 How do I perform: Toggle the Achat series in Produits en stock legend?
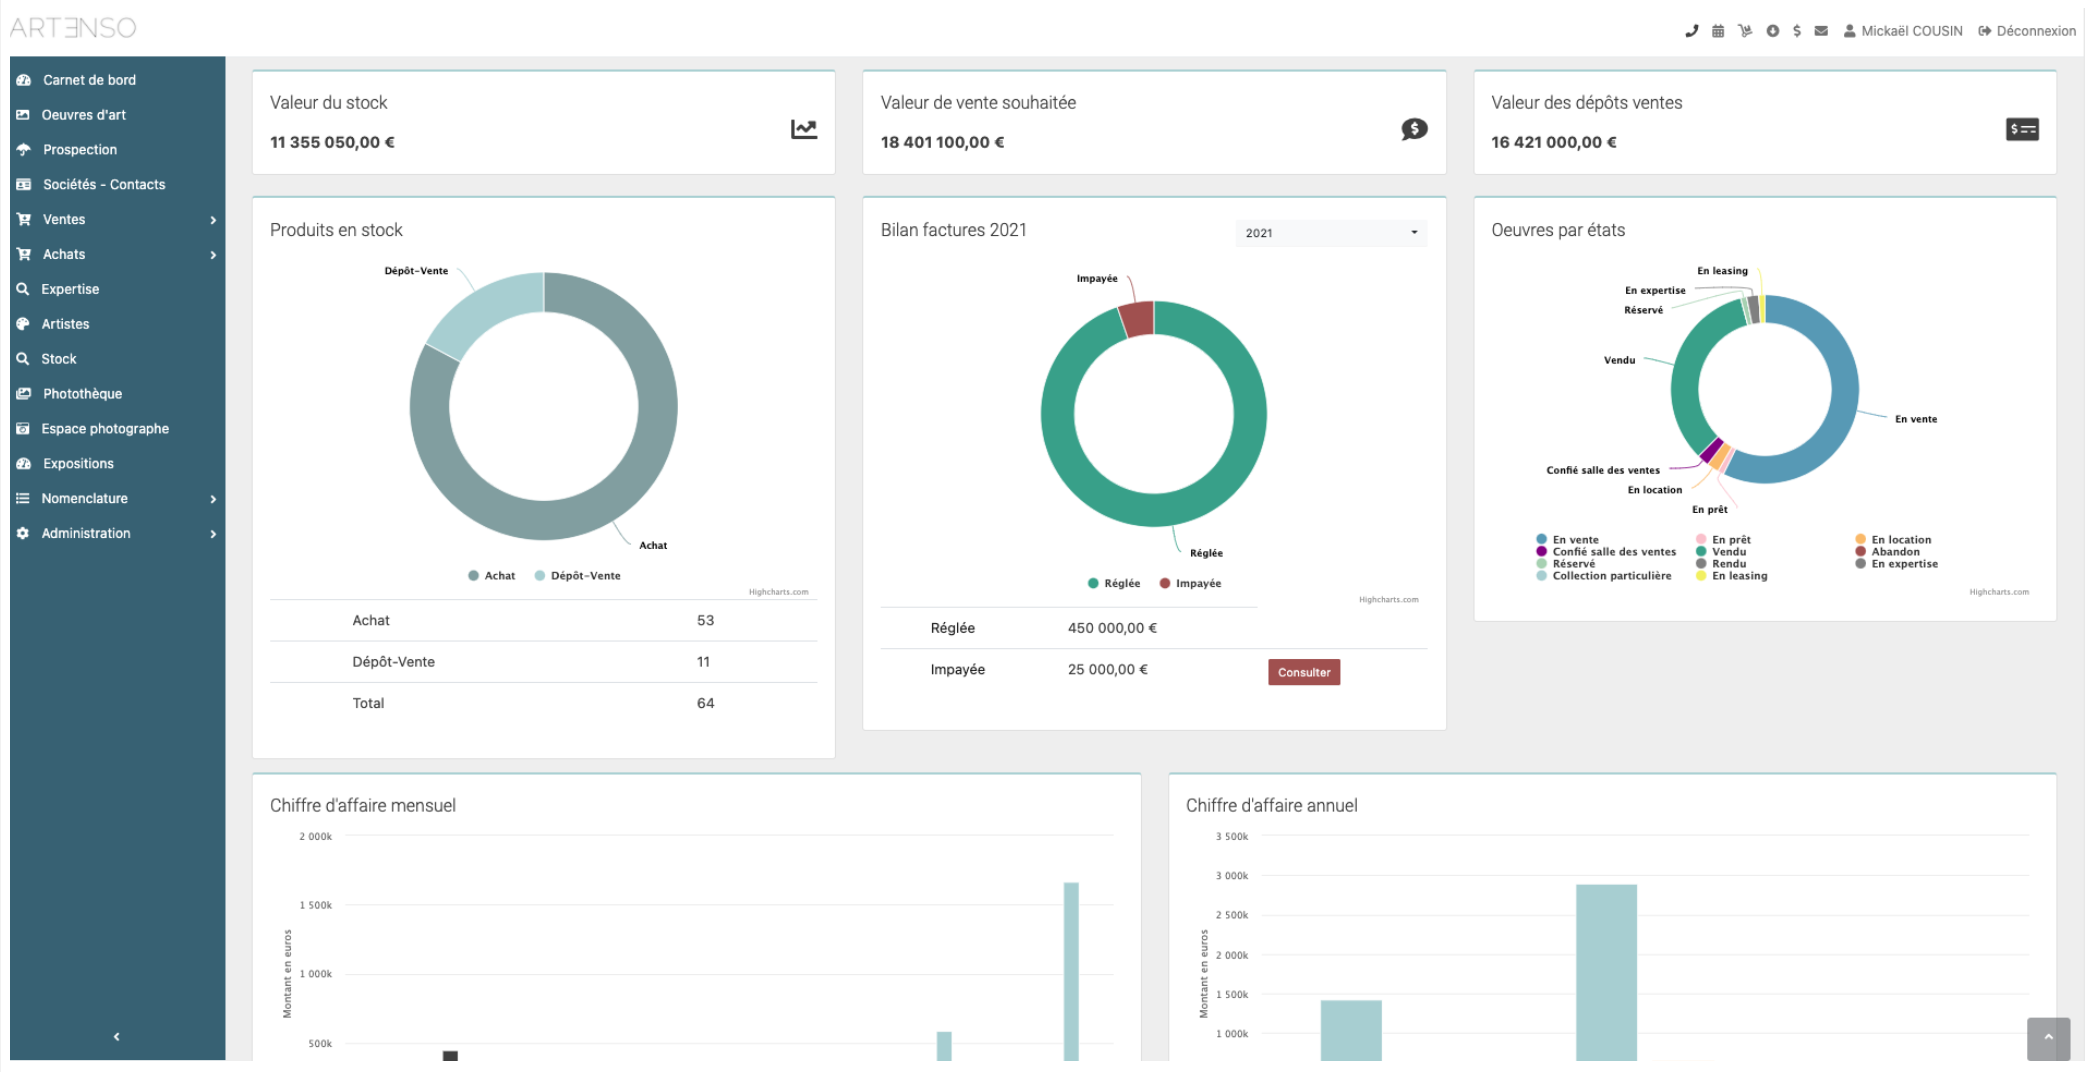tap(491, 576)
